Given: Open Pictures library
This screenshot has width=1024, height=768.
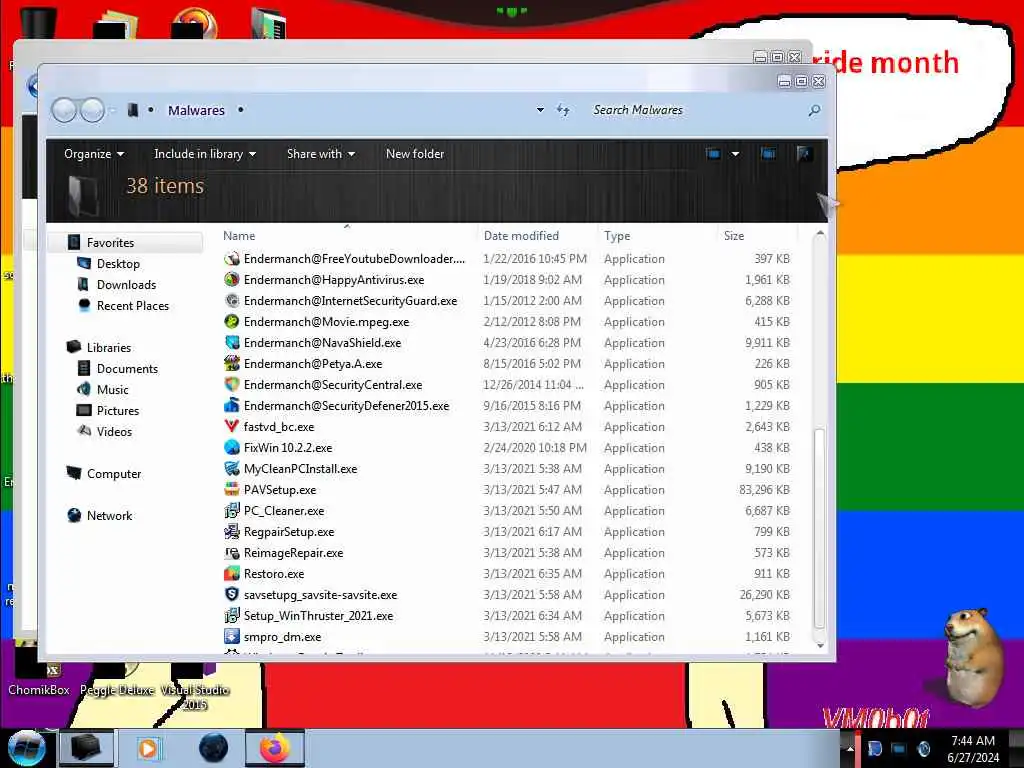Looking at the screenshot, I should click(118, 410).
